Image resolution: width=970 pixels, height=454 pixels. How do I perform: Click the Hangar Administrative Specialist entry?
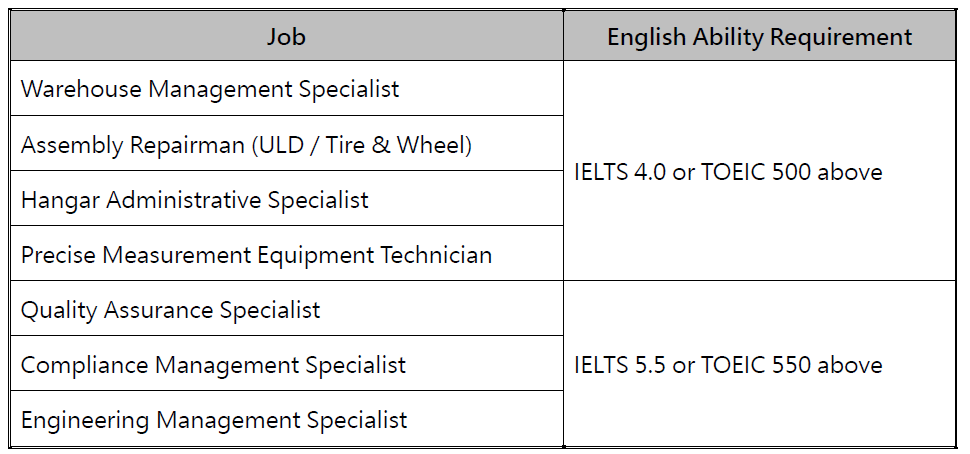coord(195,200)
